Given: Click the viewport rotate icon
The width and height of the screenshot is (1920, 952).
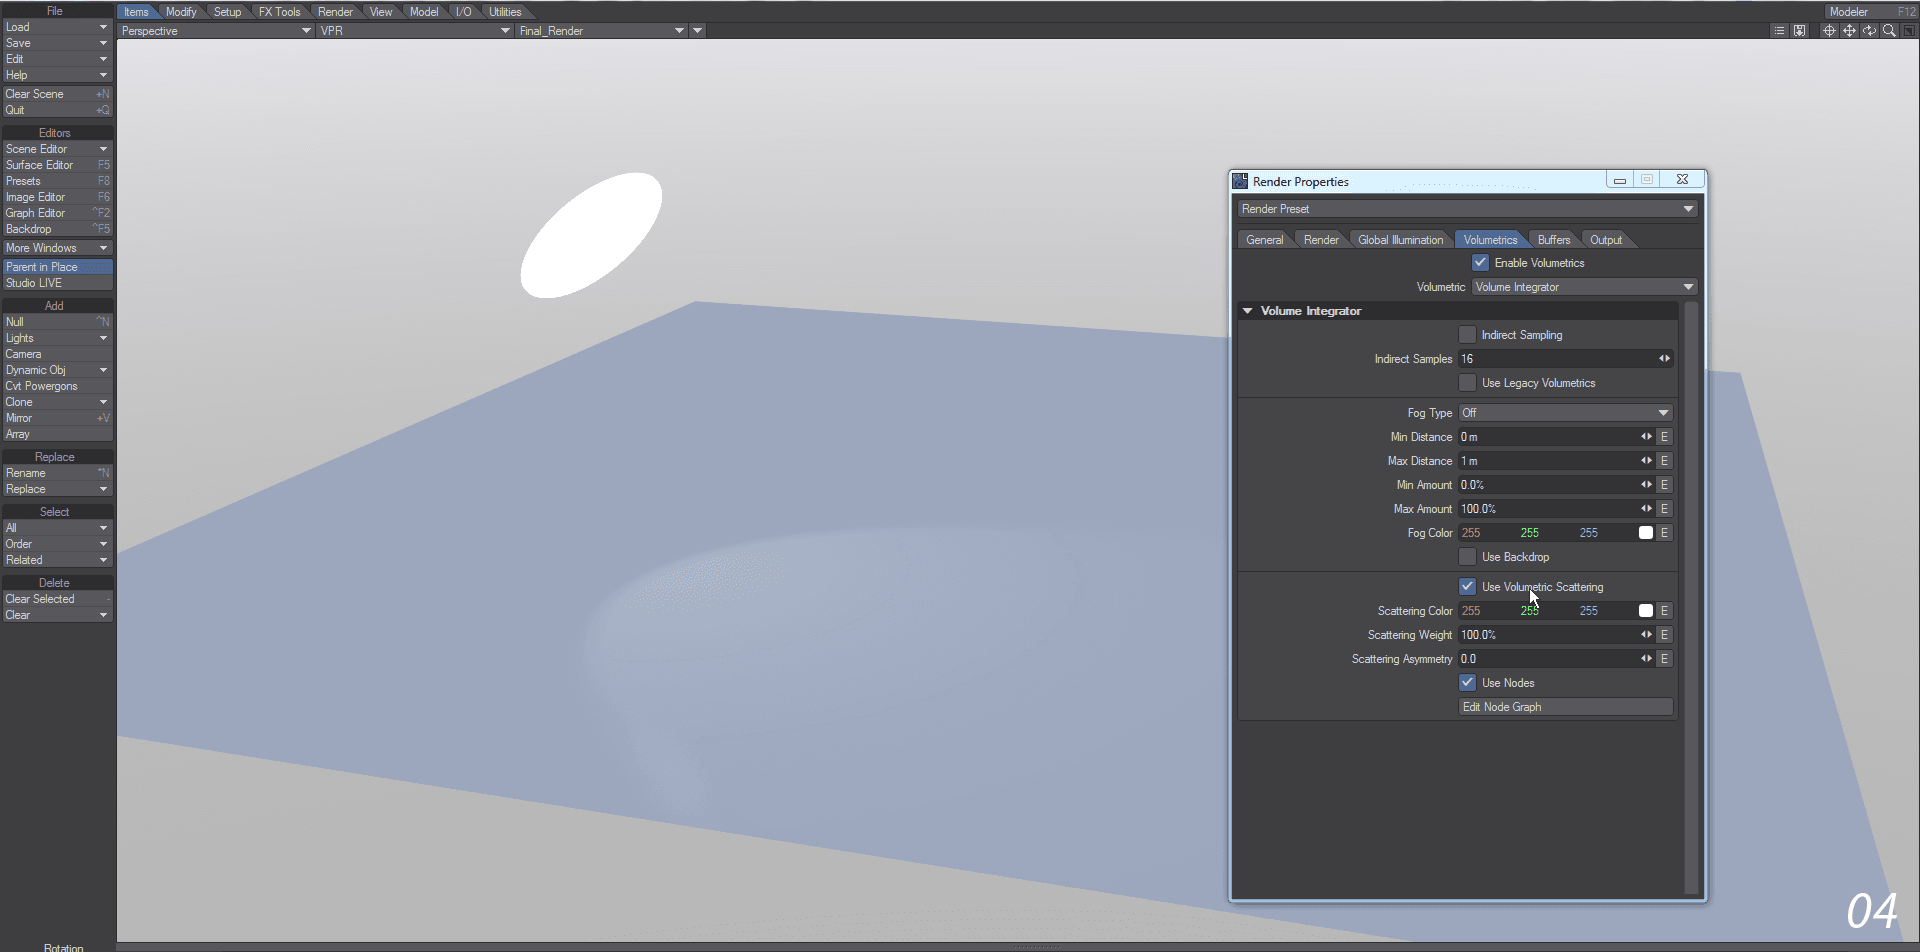Looking at the screenshot, I should [x=1869, y=31].
